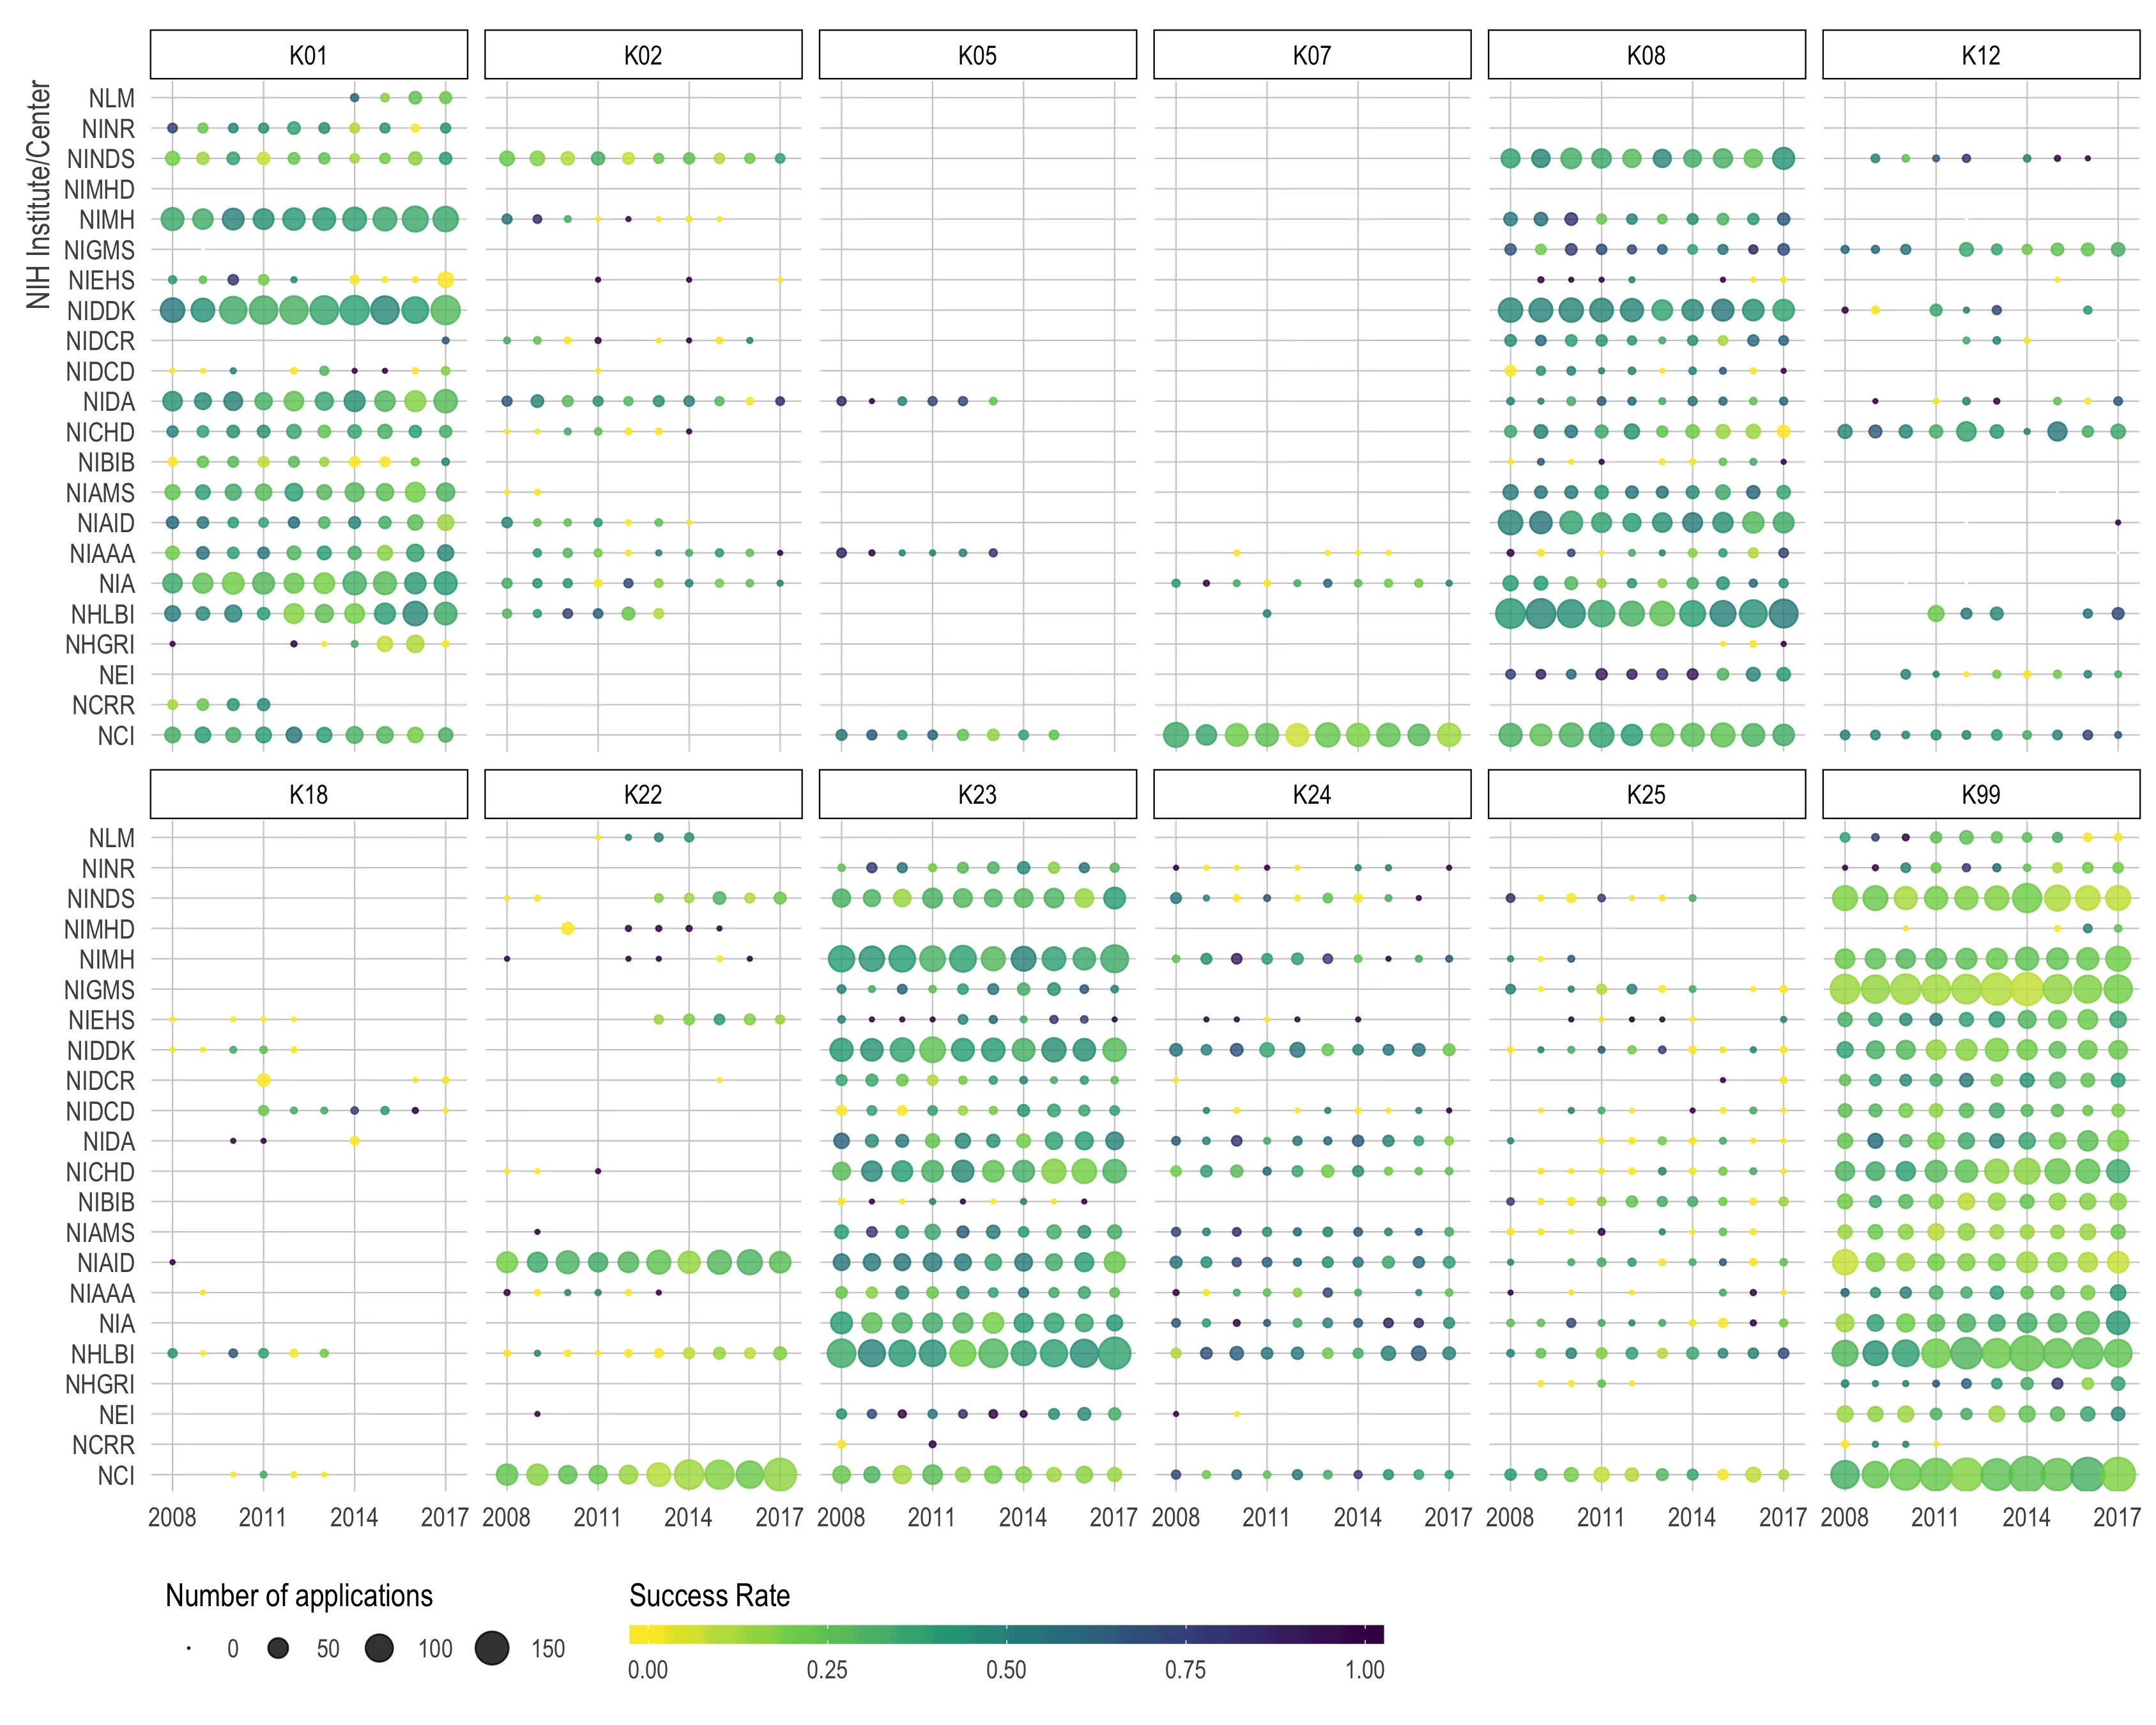This screenshot has width=2156, height=1725.
Task: Click the size legend label '100'
Action: pos(435,1649)
